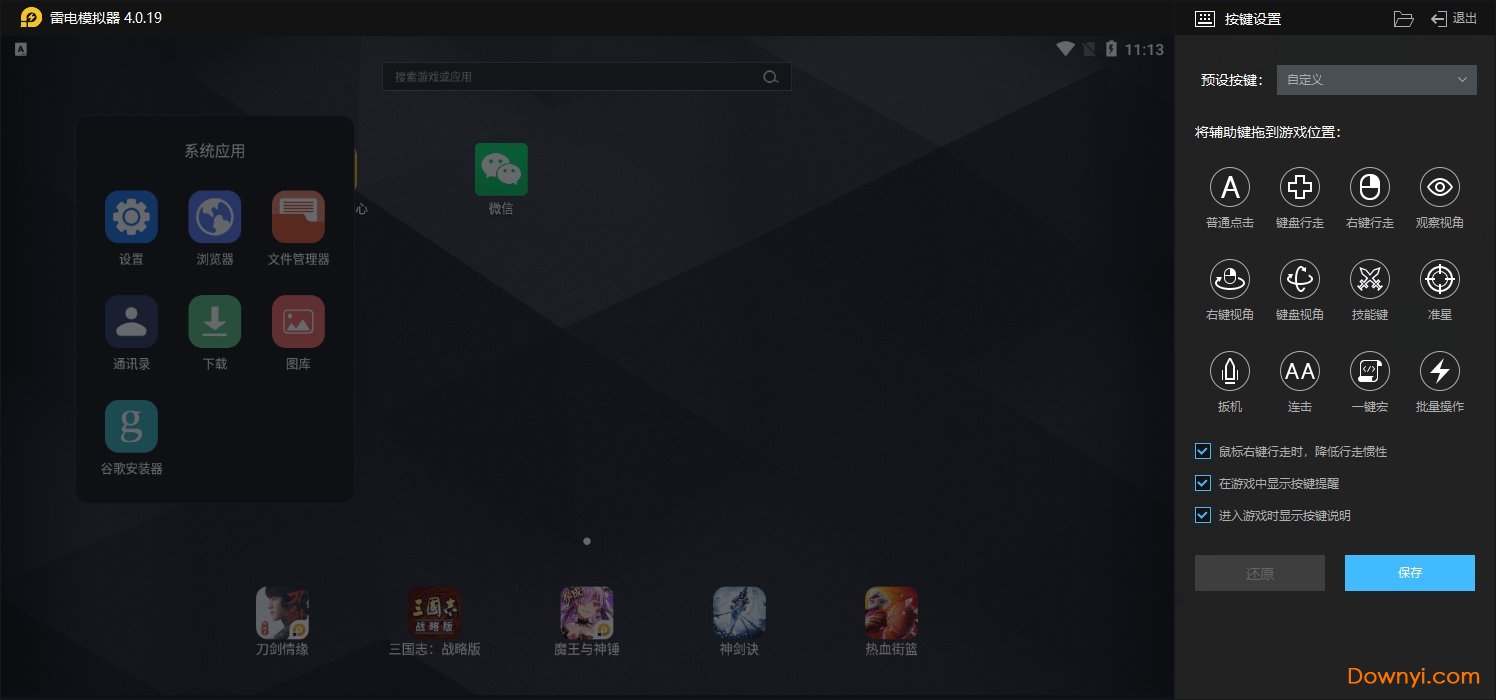The height and width of the screenshot is (700, 1496).
Task: Disable 进入游戏时显示按键说明 checkbox
Action: (1203, 515)
